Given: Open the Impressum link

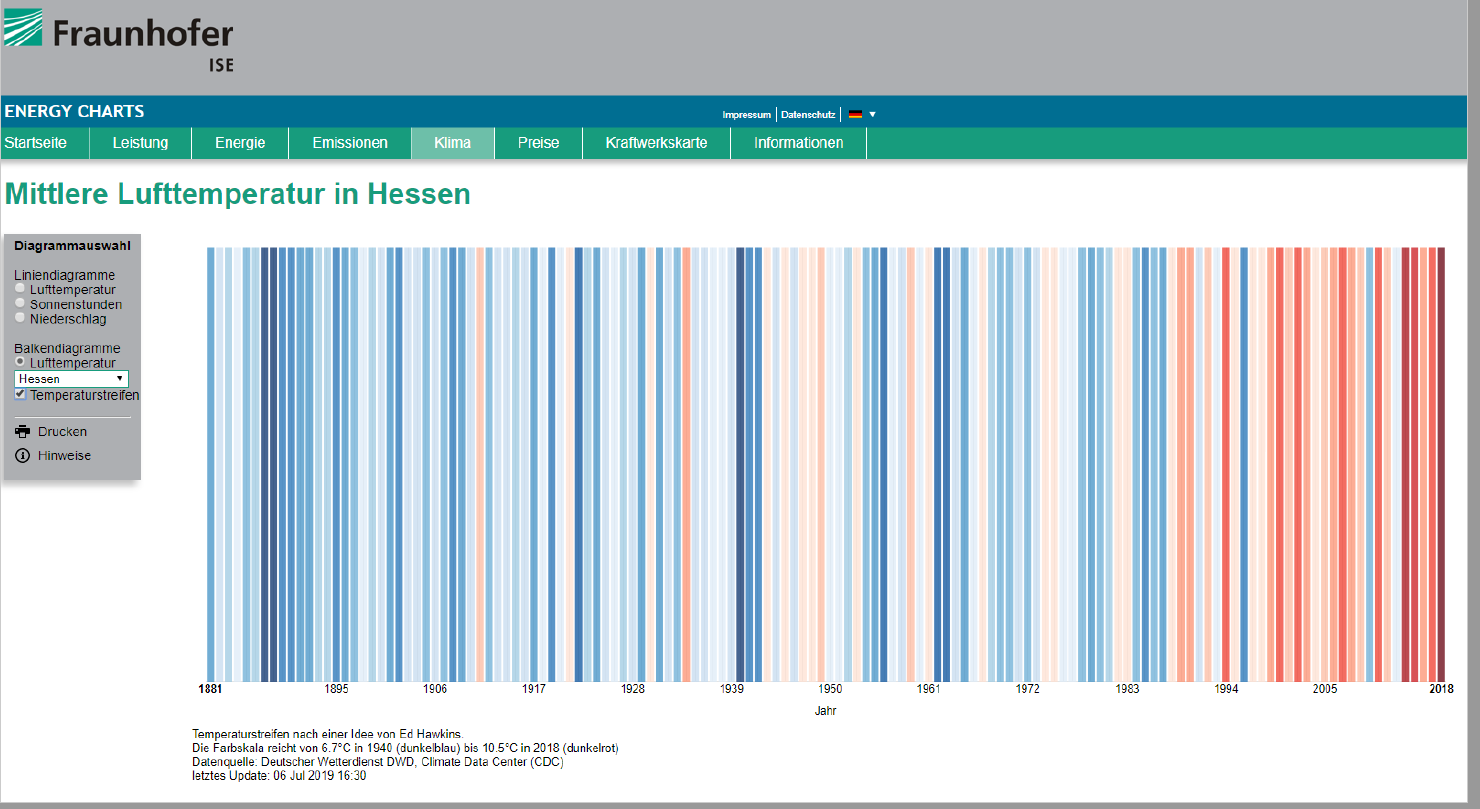Looking at the screenshot, I should click(x=746, y=115).
